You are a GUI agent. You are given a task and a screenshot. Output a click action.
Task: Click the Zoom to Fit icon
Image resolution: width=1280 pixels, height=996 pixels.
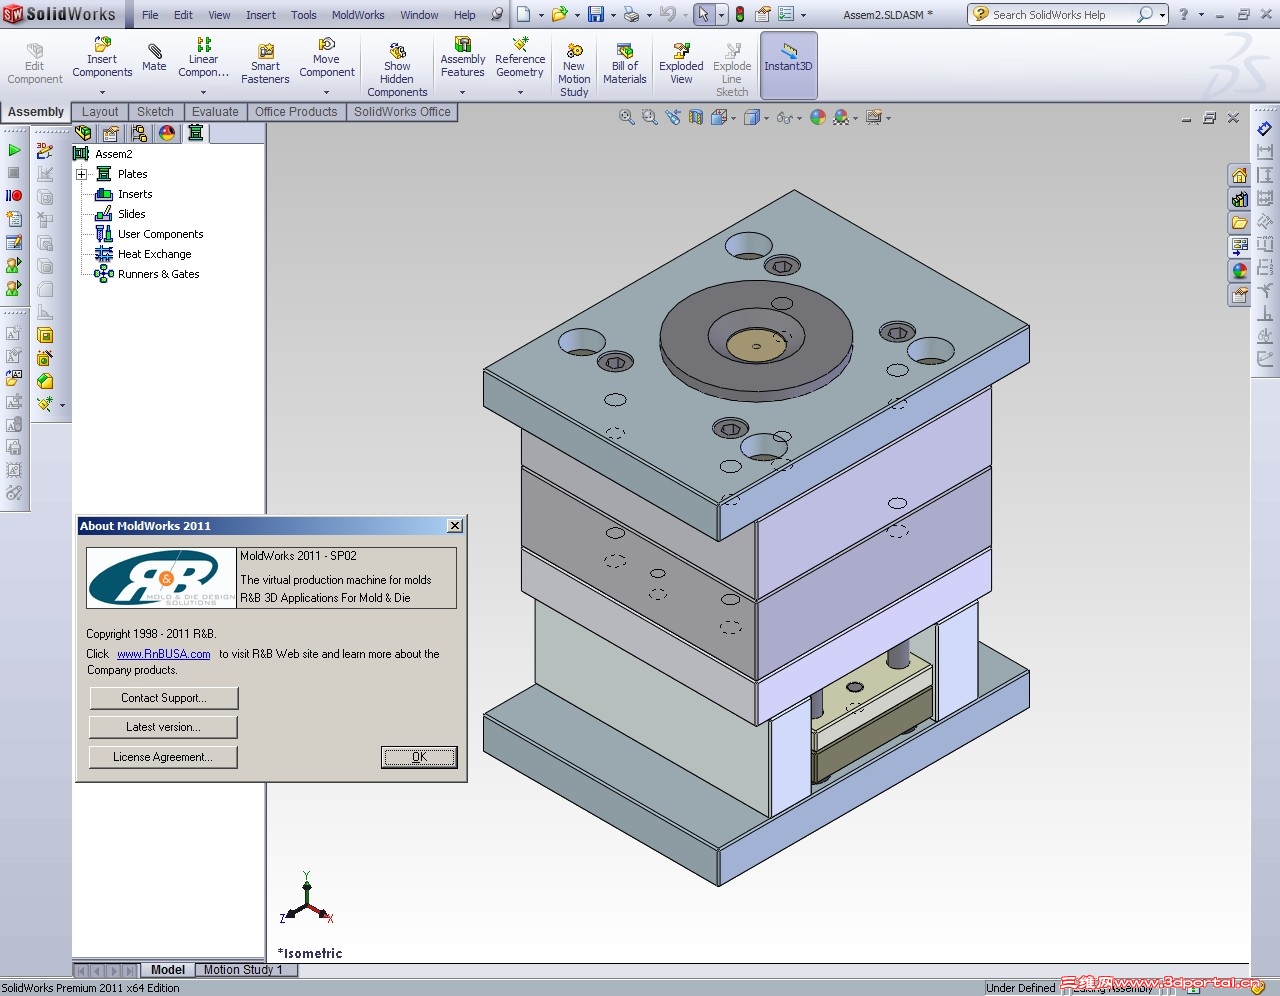(x=627, y=117)
